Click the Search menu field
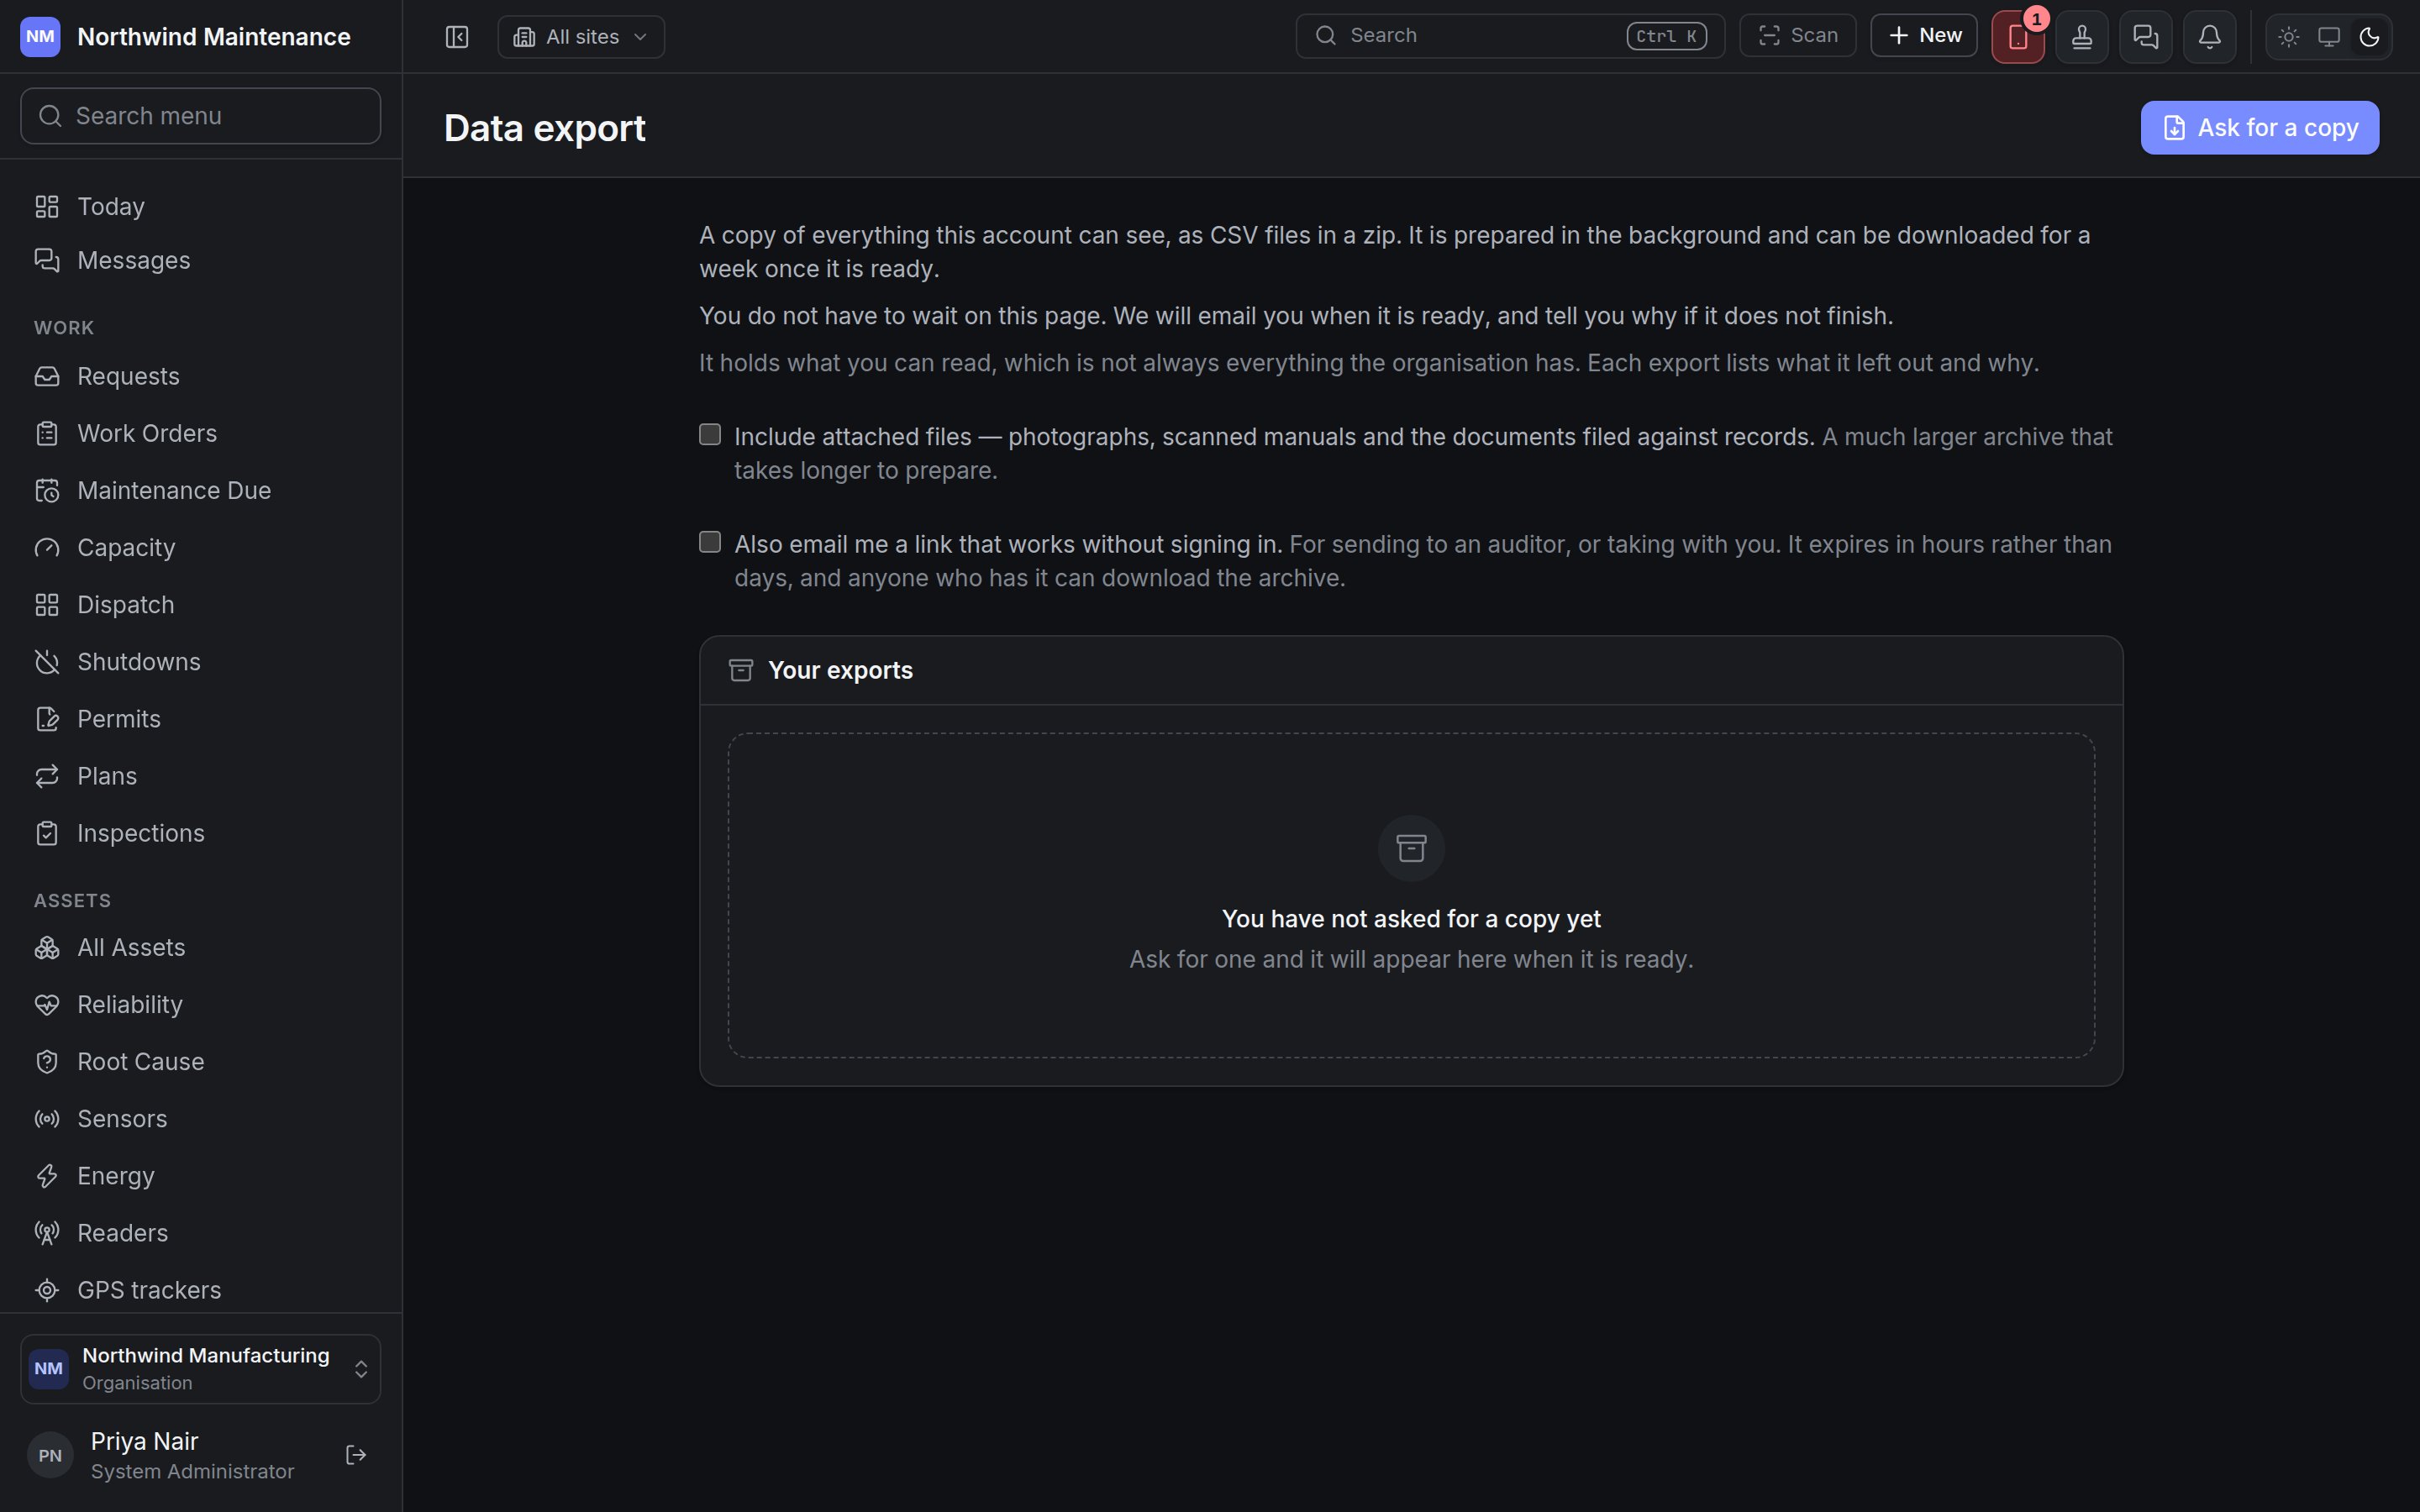Image resolution: width=2420 pixels, height=1512 pixels. 201,116
